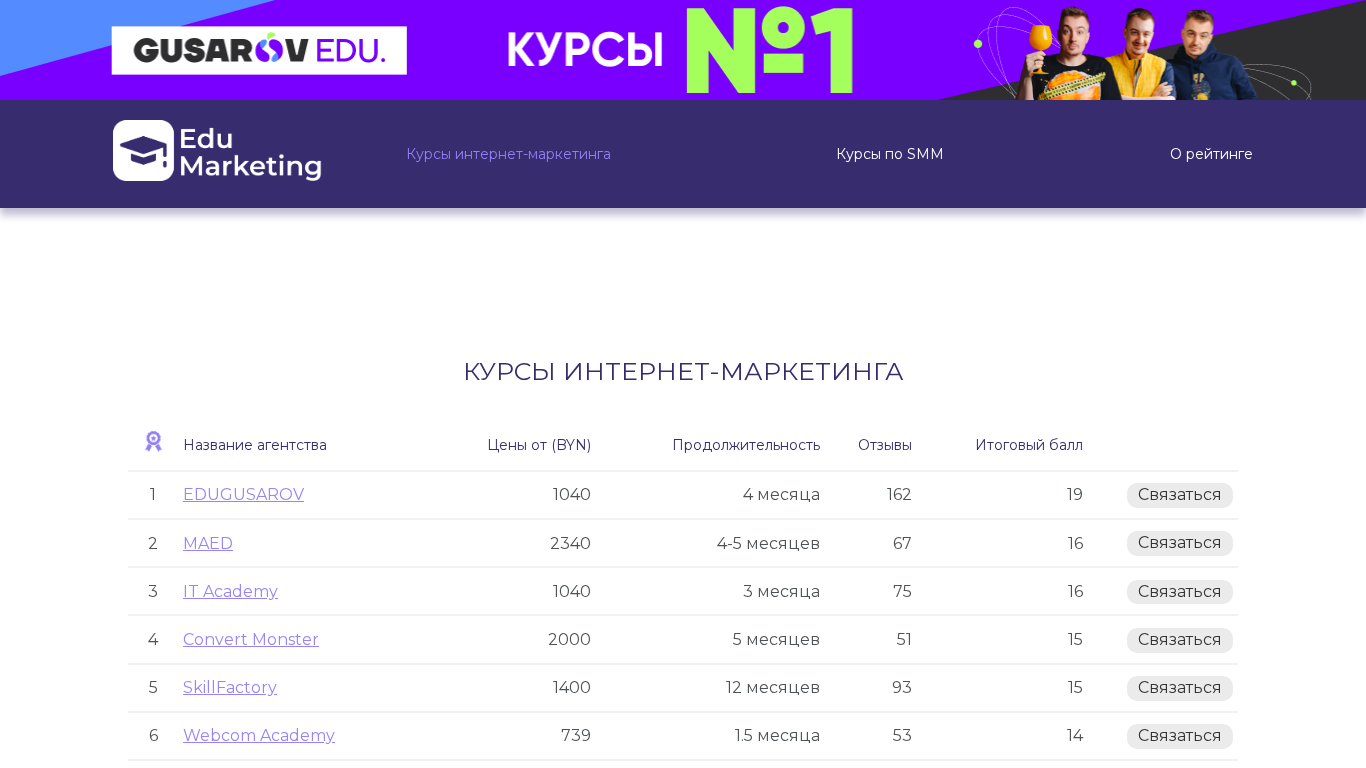The width and height of the screenshot is (1366, 768).
Task: Click the review count 162
Action: click(x=899, y=495)
